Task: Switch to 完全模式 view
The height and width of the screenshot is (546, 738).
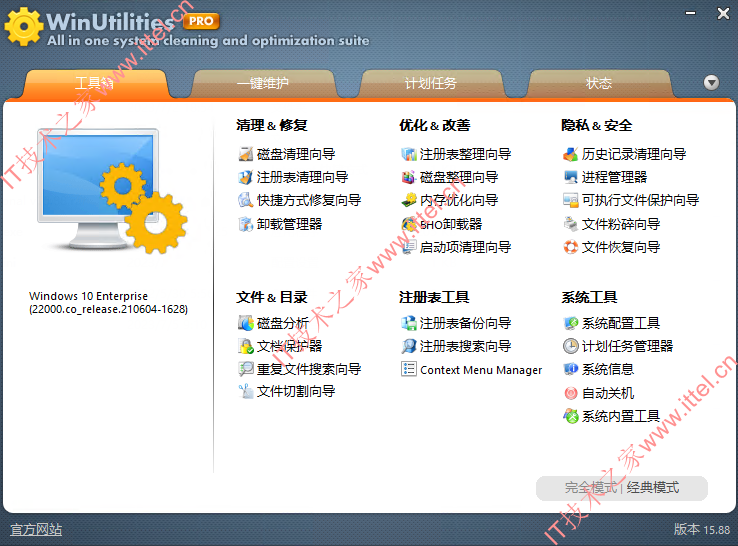Action: (591, 488)
